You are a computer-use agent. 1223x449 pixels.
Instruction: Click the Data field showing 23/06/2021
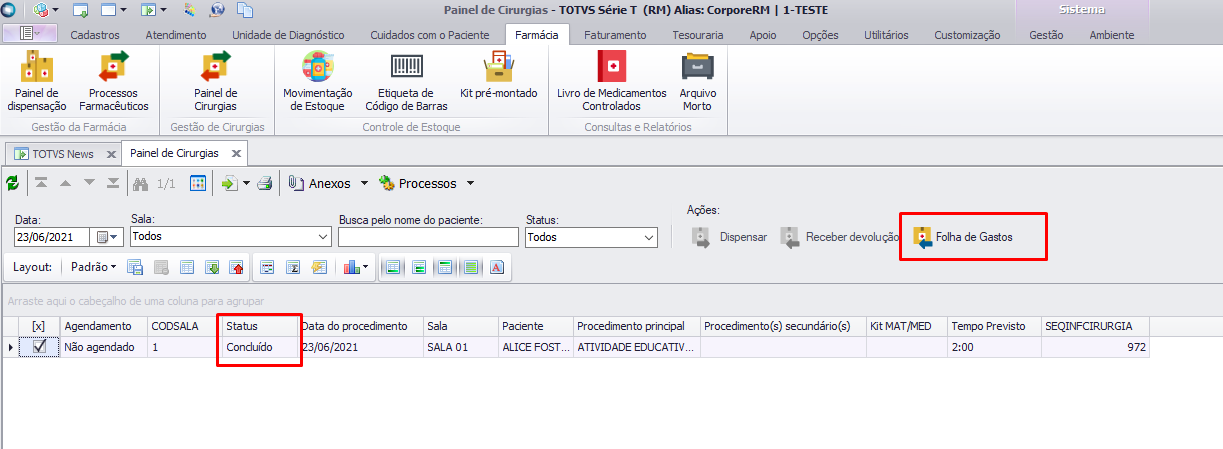(52, 237)
